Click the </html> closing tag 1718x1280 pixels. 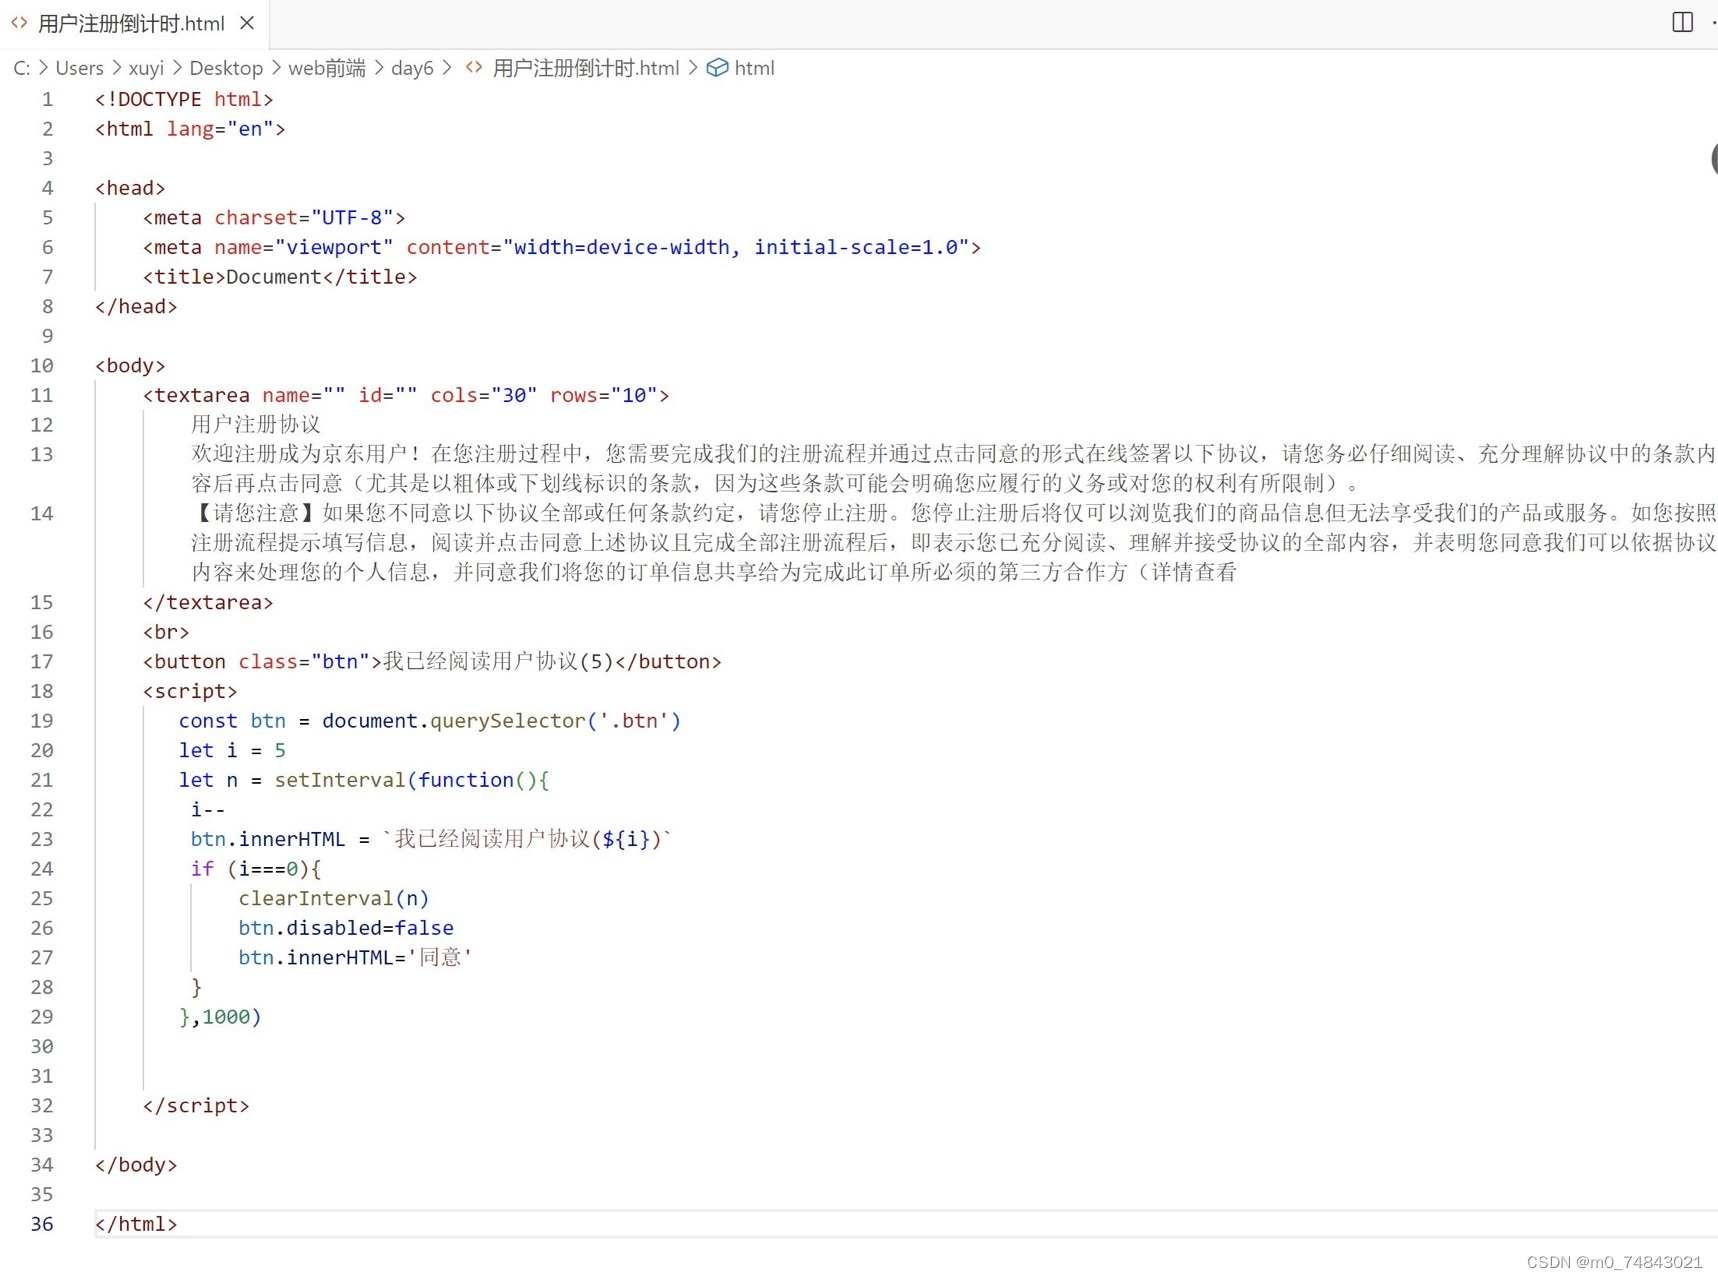pos(136,1224)
